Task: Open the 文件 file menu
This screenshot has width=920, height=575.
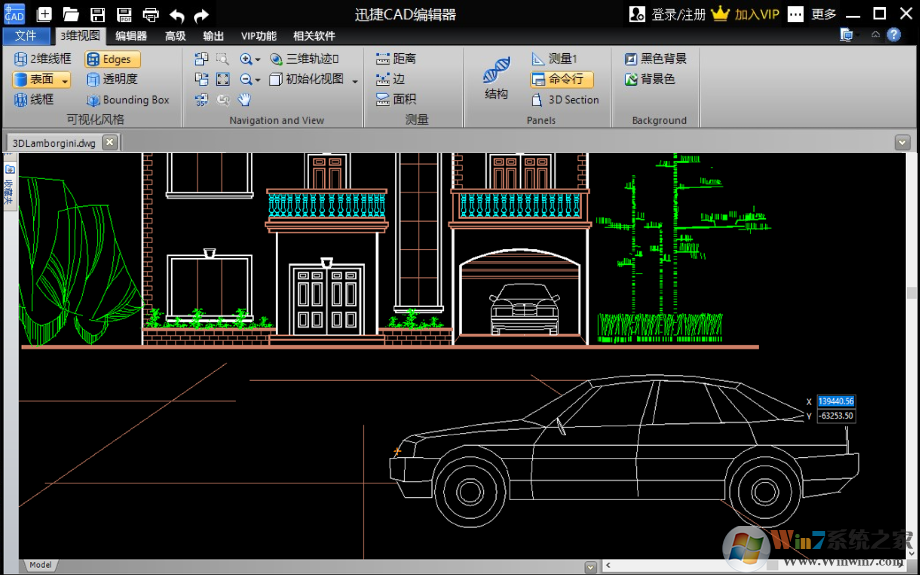Action: coord(25,36)
